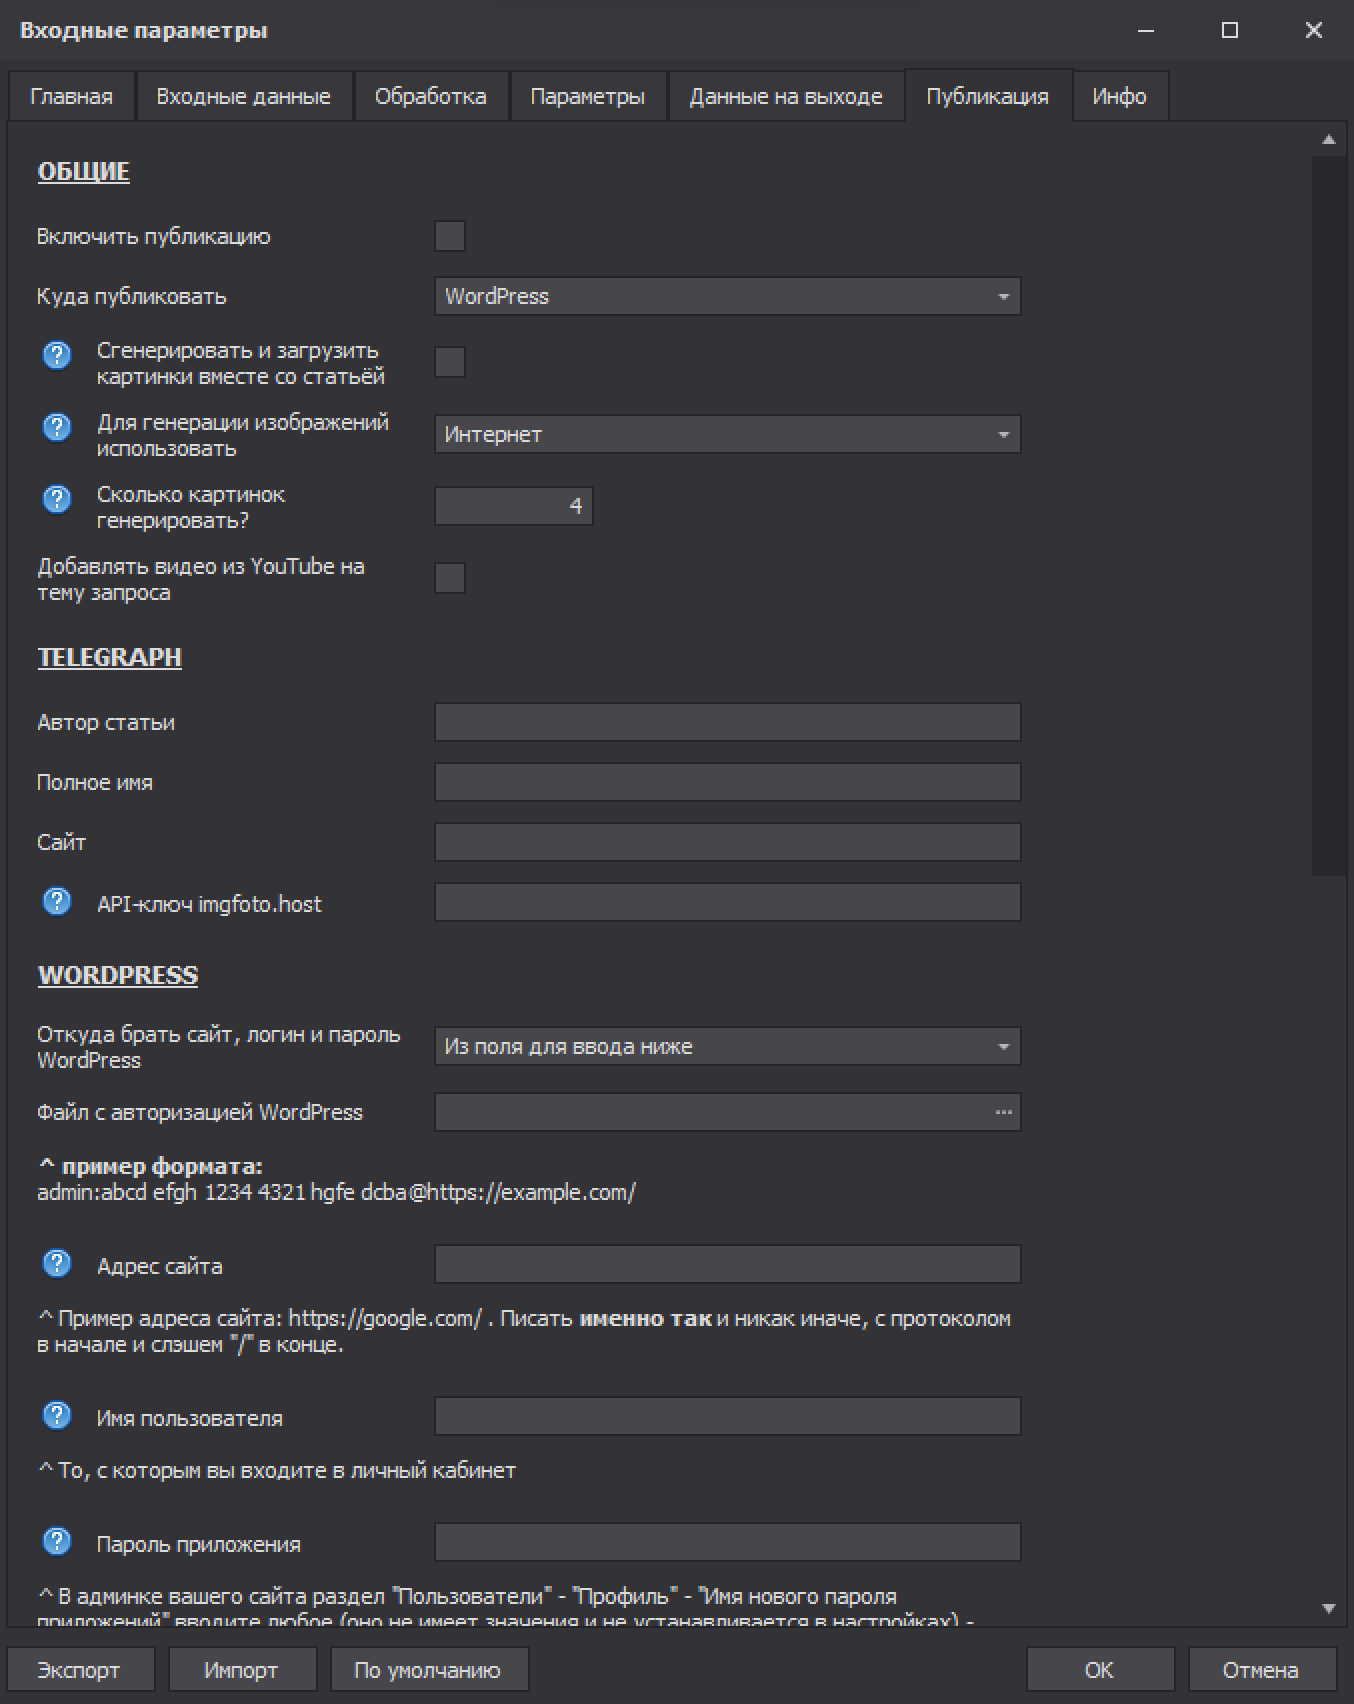1354x1704 pixels.
Task: Click the browse ellipsis in WordPress auth file field
Action: [1003, 1112]
